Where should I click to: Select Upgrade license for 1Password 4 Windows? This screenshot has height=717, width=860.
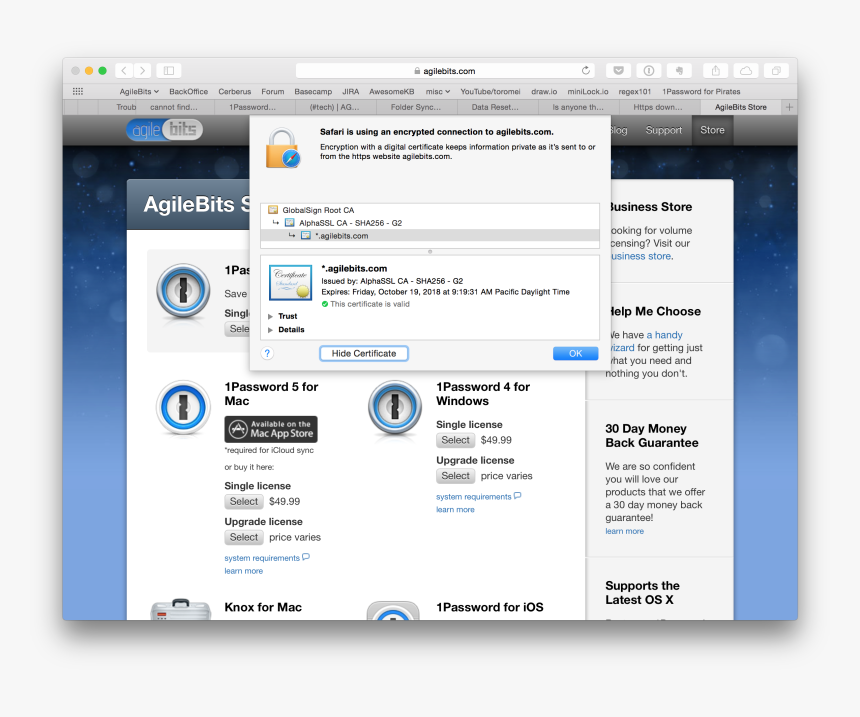(x=455, y=476)
